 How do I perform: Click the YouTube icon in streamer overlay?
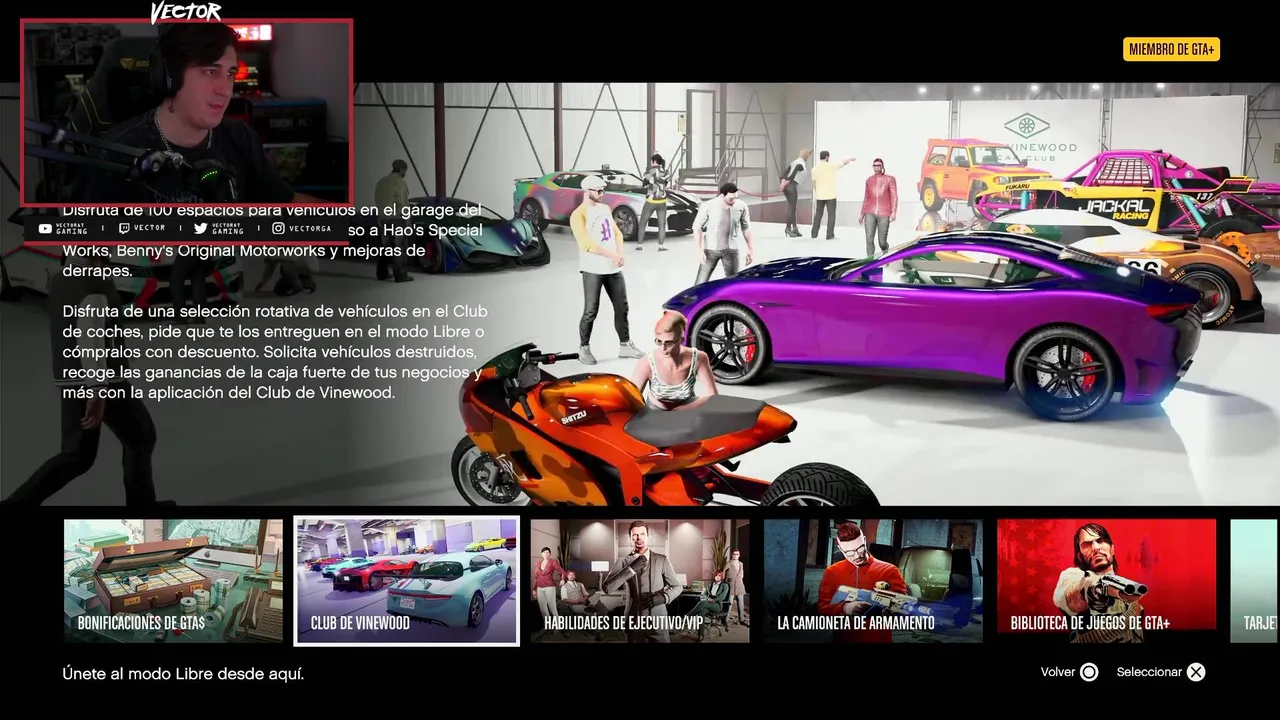(x=45, y=228)
